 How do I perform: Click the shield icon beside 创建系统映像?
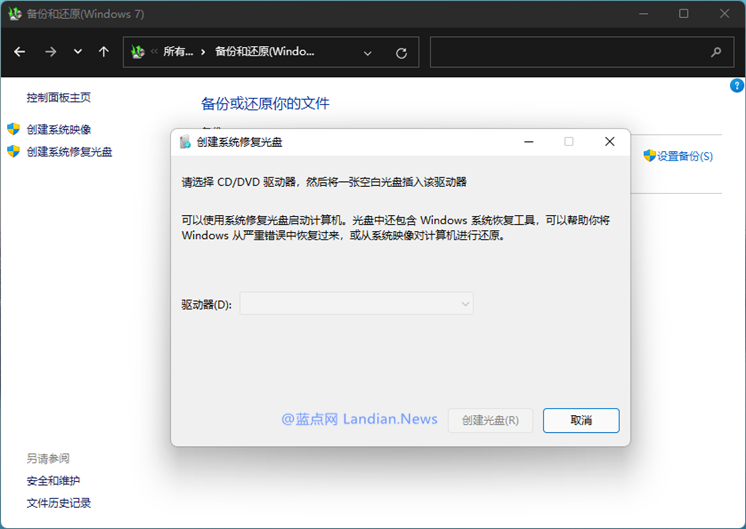[13, 129]
